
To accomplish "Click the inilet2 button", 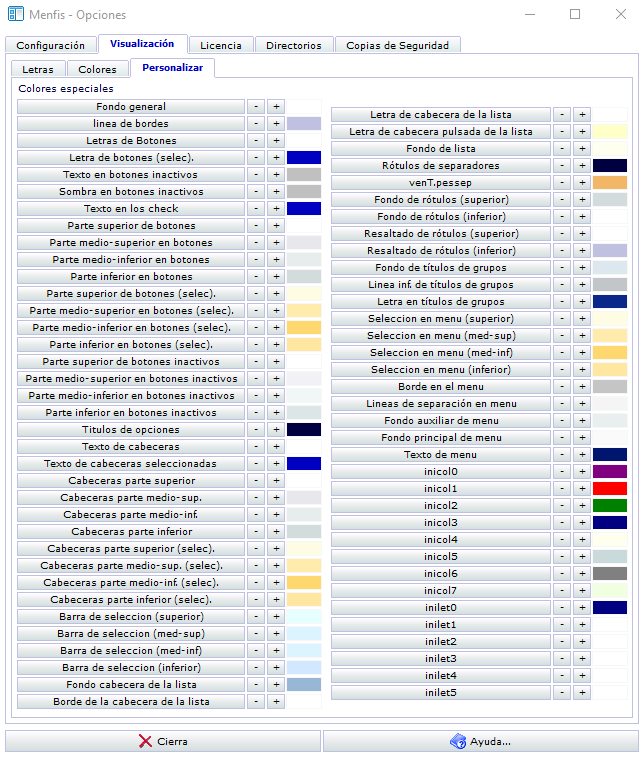I will [441, 642].
